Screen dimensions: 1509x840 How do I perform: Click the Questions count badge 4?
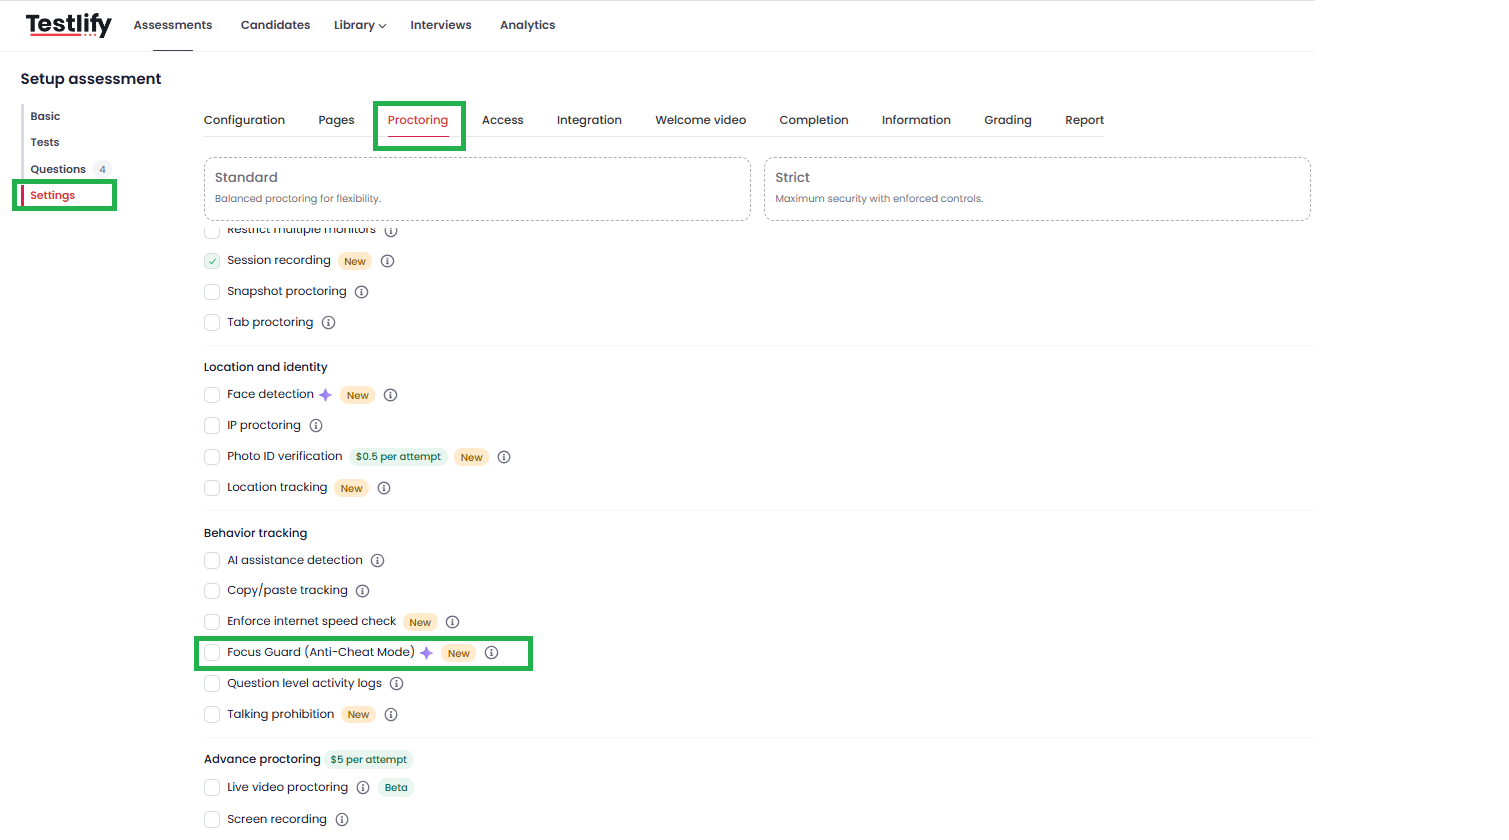click(102, 169)
